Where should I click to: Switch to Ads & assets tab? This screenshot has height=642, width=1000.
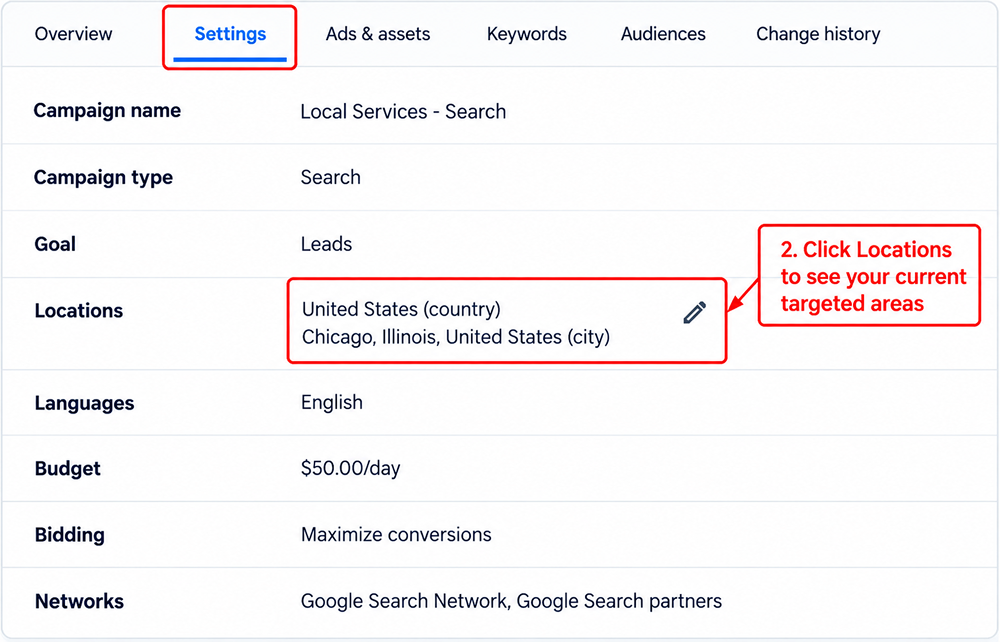click(x=378, y=34)
